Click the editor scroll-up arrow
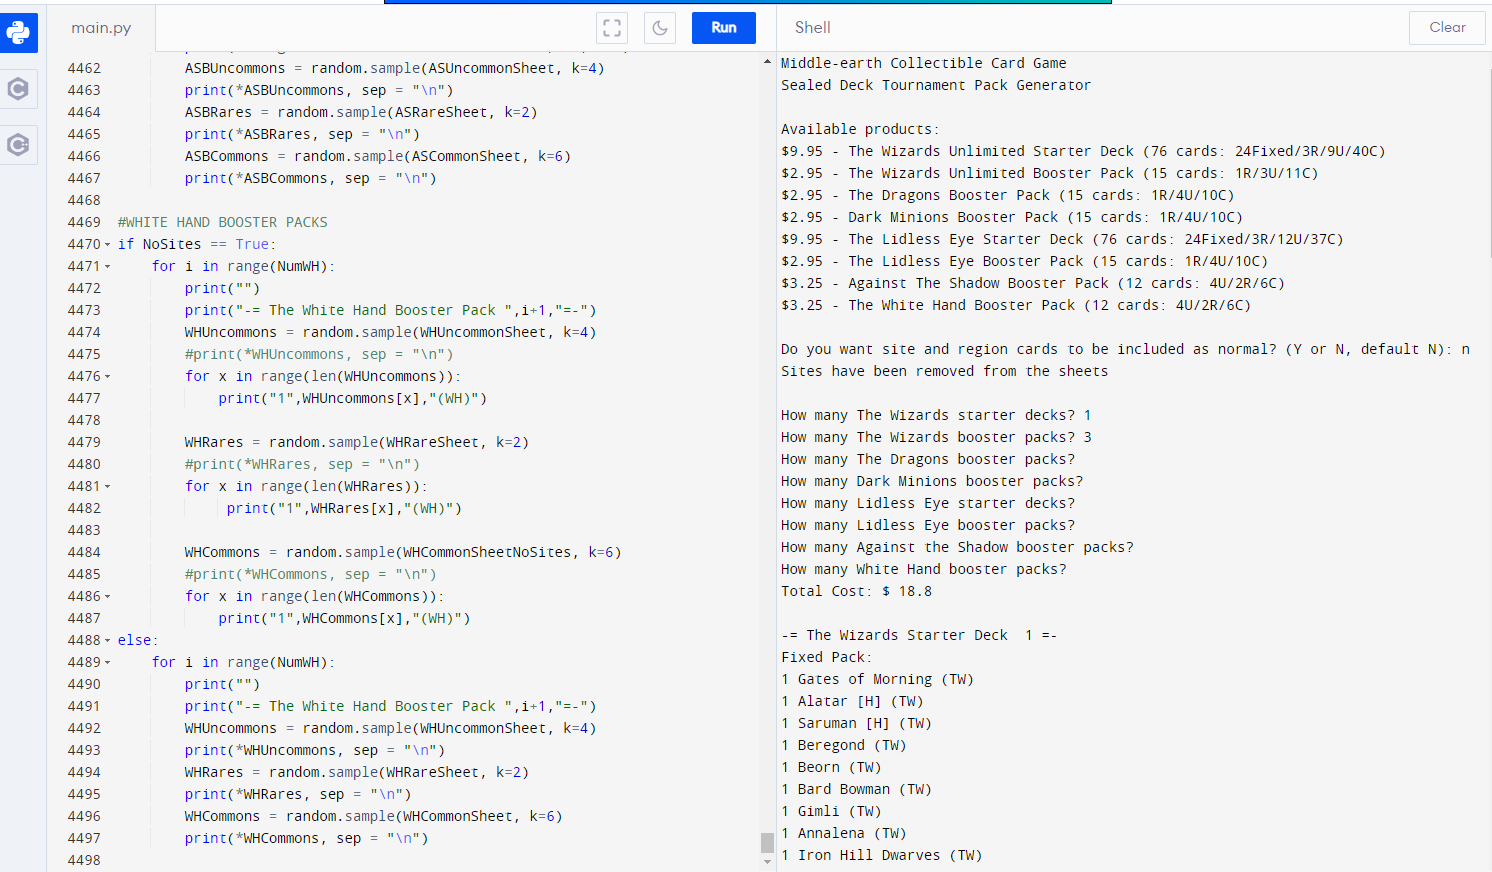Viewport: 1492px width, 872px height. click(767, 62)
